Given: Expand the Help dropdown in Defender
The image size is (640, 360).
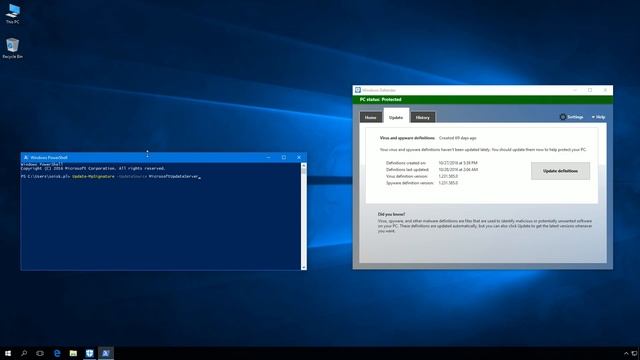Looking at the screenshot, I should [x=598, y=117].
